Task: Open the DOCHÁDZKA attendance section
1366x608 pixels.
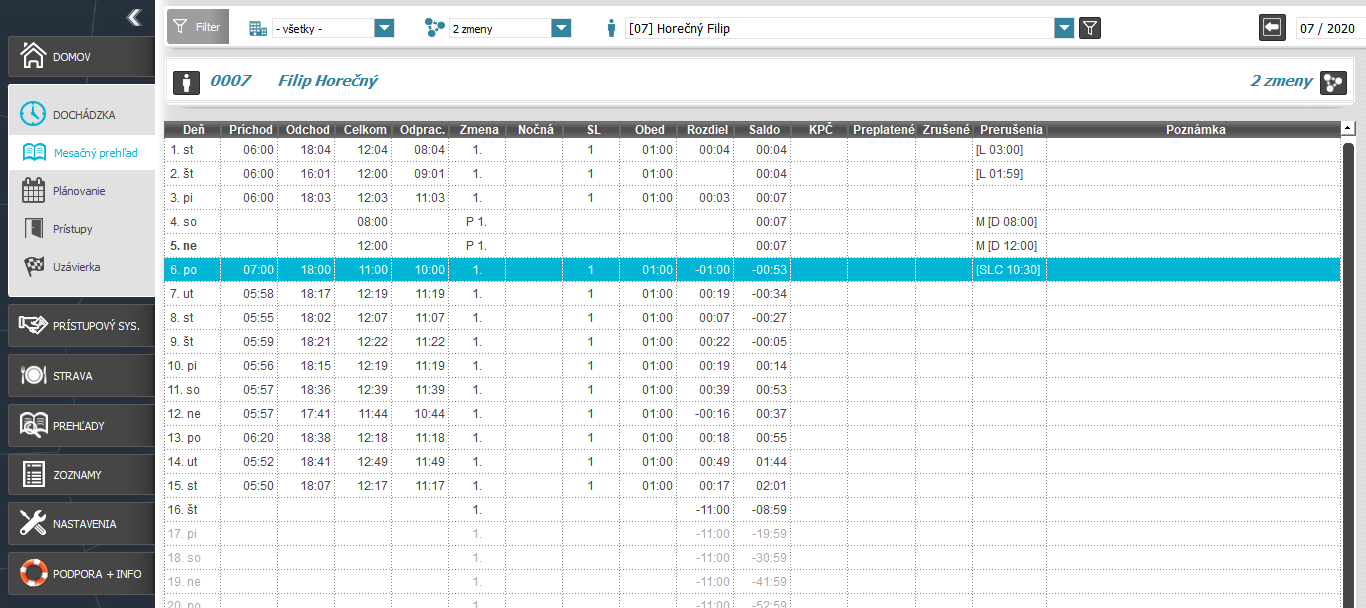Action: coord(83,114)
